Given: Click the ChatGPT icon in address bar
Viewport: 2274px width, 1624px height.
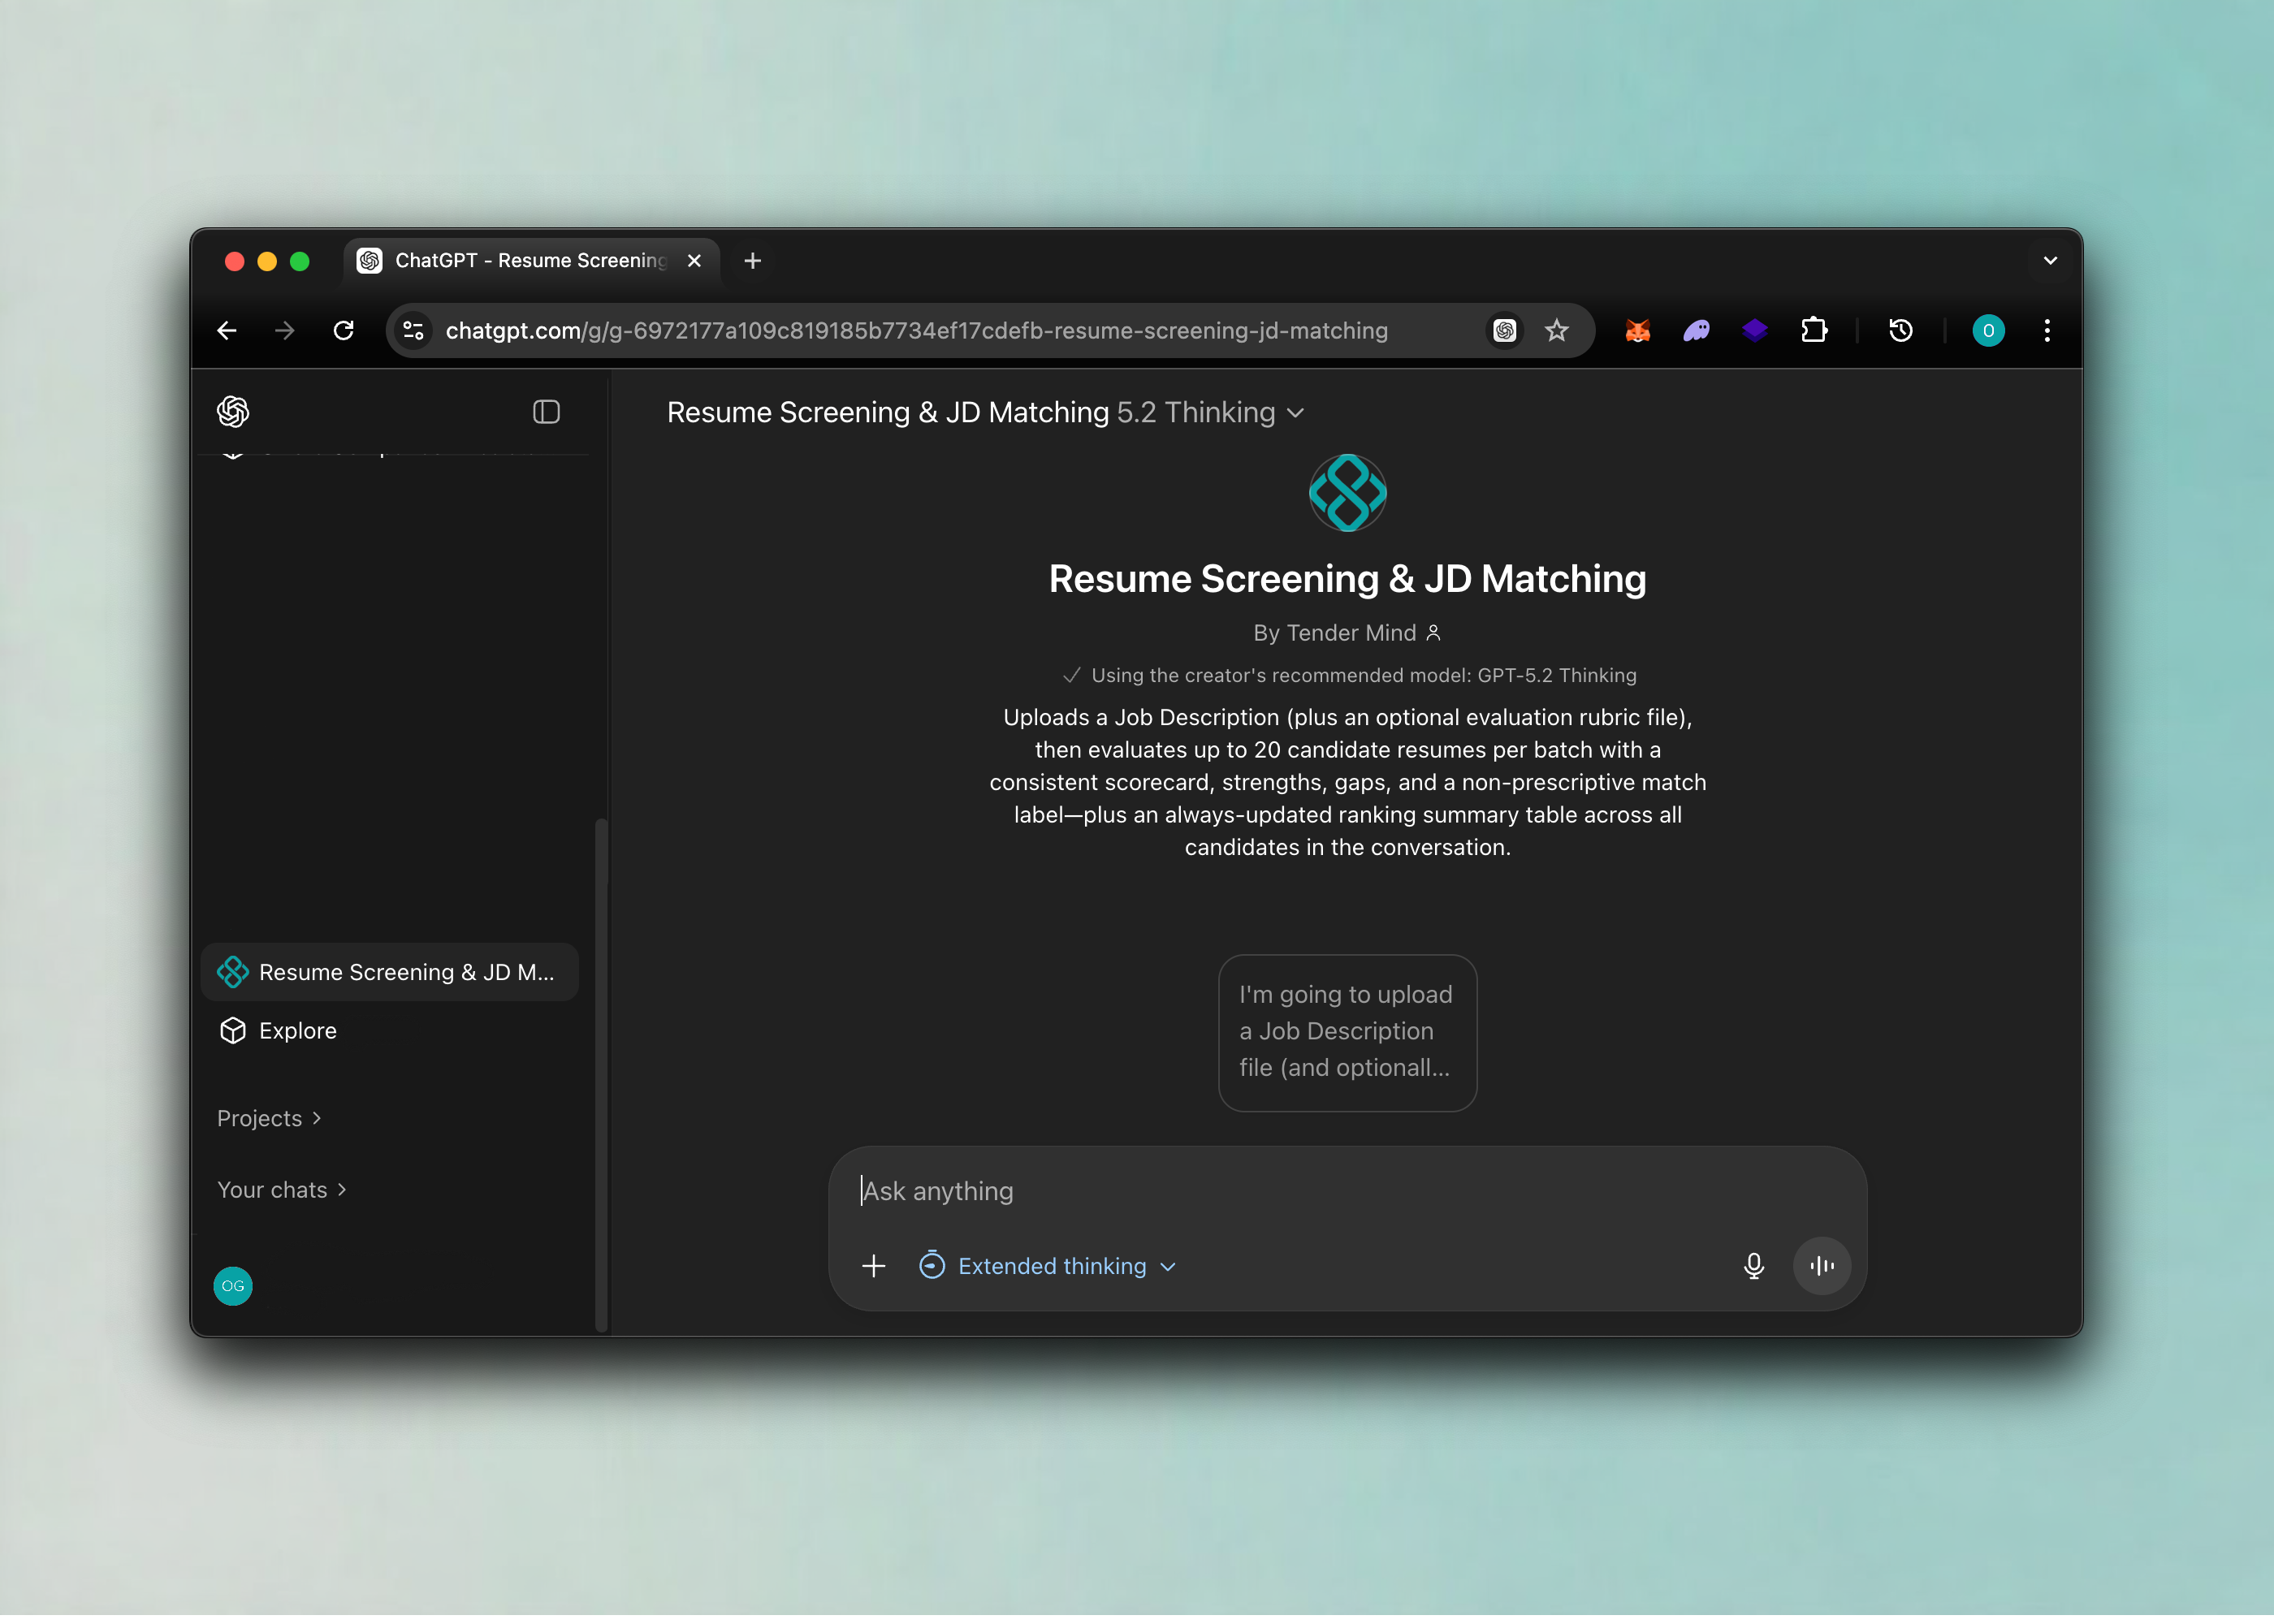Looking at the screenshot, I should (x=1504, y=331).
